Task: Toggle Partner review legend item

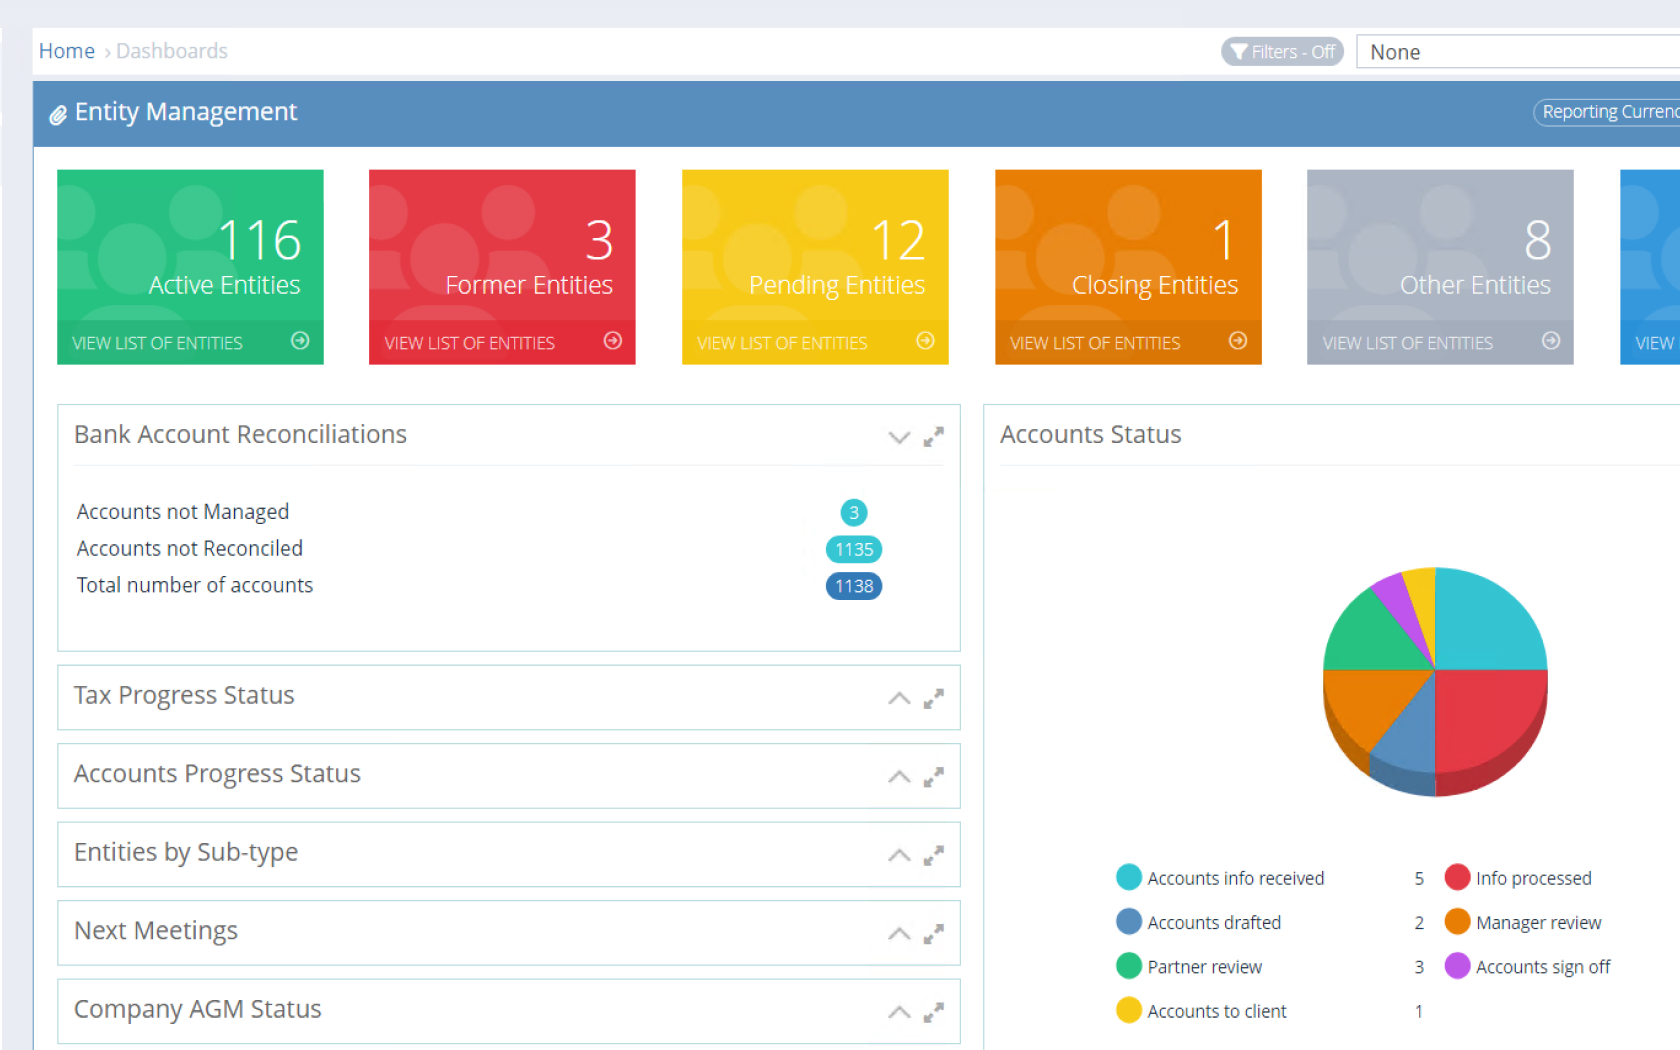Action: [1203, 967]
